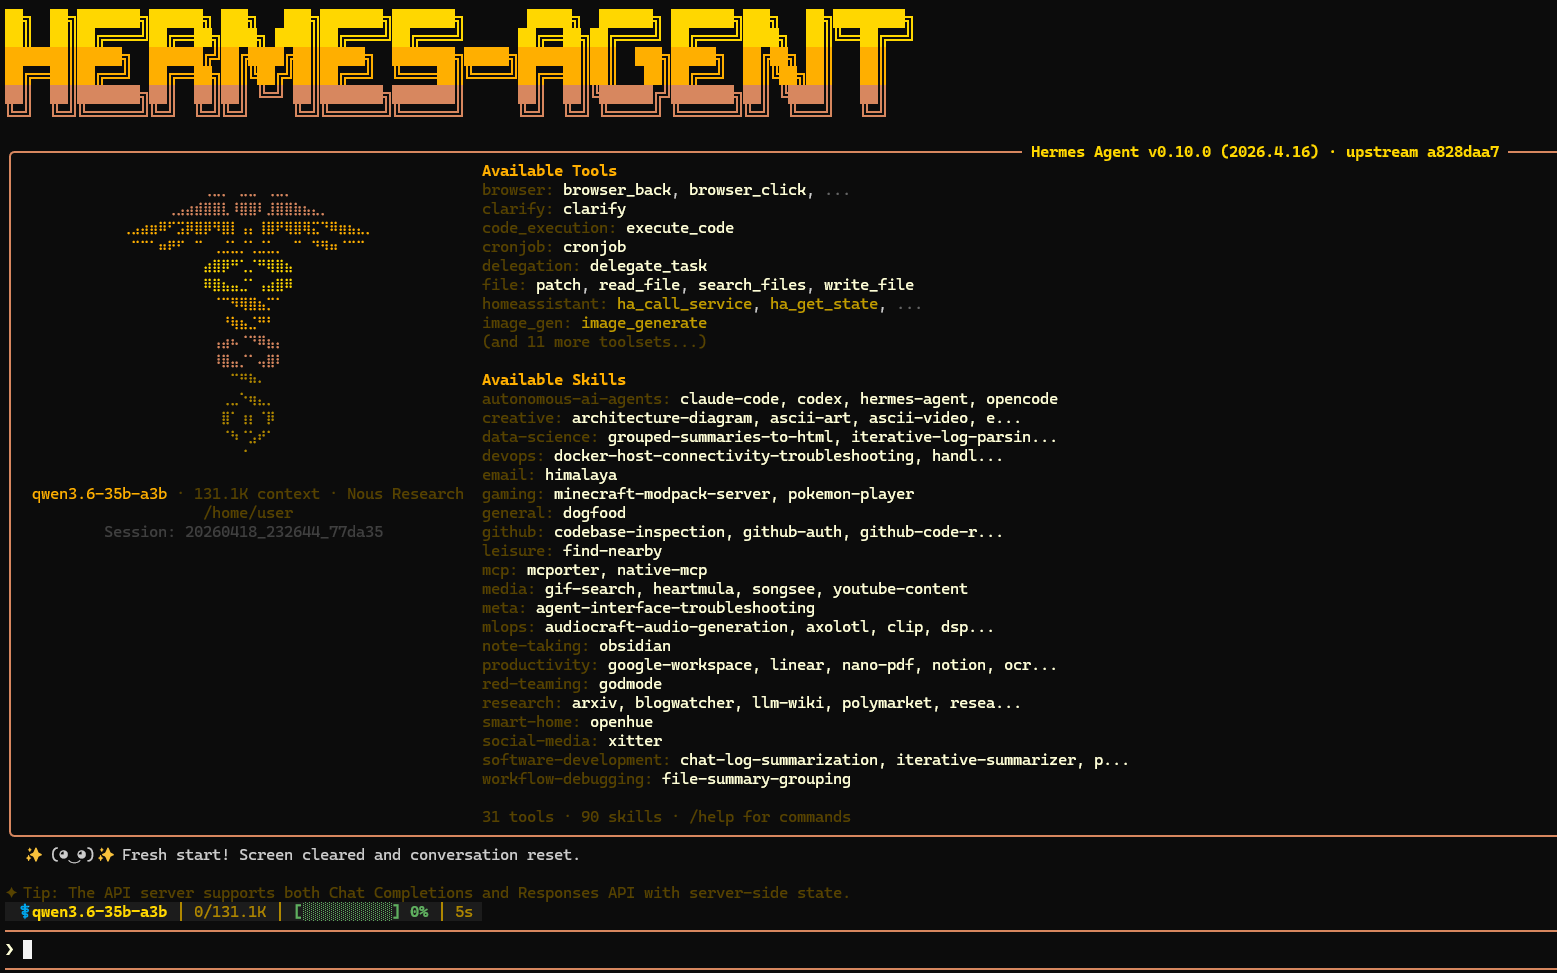
Task: Click the claude-code skill
Action: click(x=729, y=399)
